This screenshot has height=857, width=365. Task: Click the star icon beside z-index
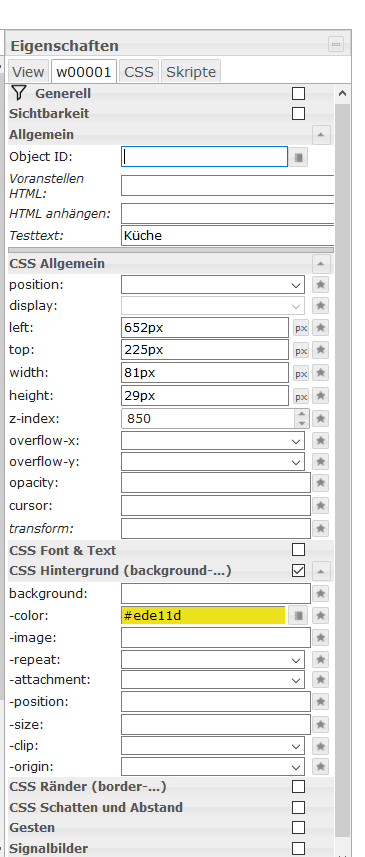point(321,419)
